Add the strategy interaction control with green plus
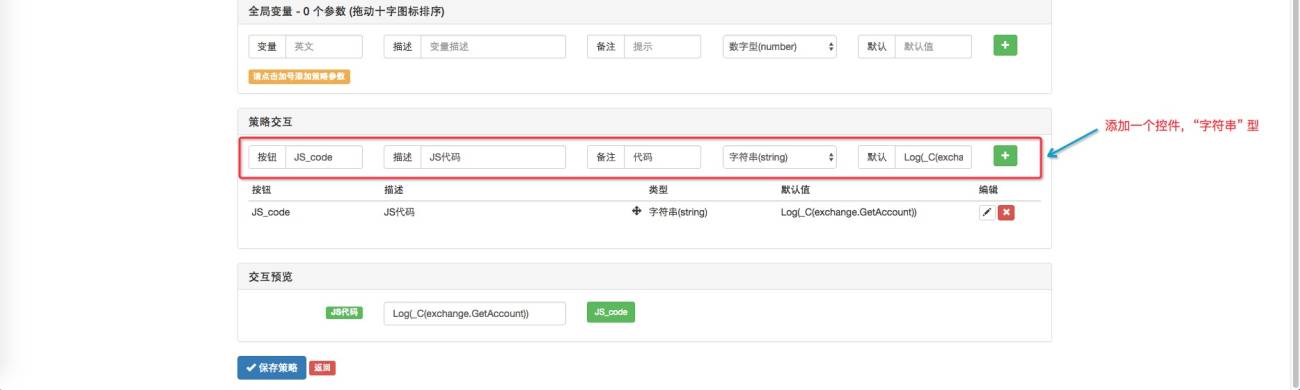The image size is (1300, 390). (1005, 156)
